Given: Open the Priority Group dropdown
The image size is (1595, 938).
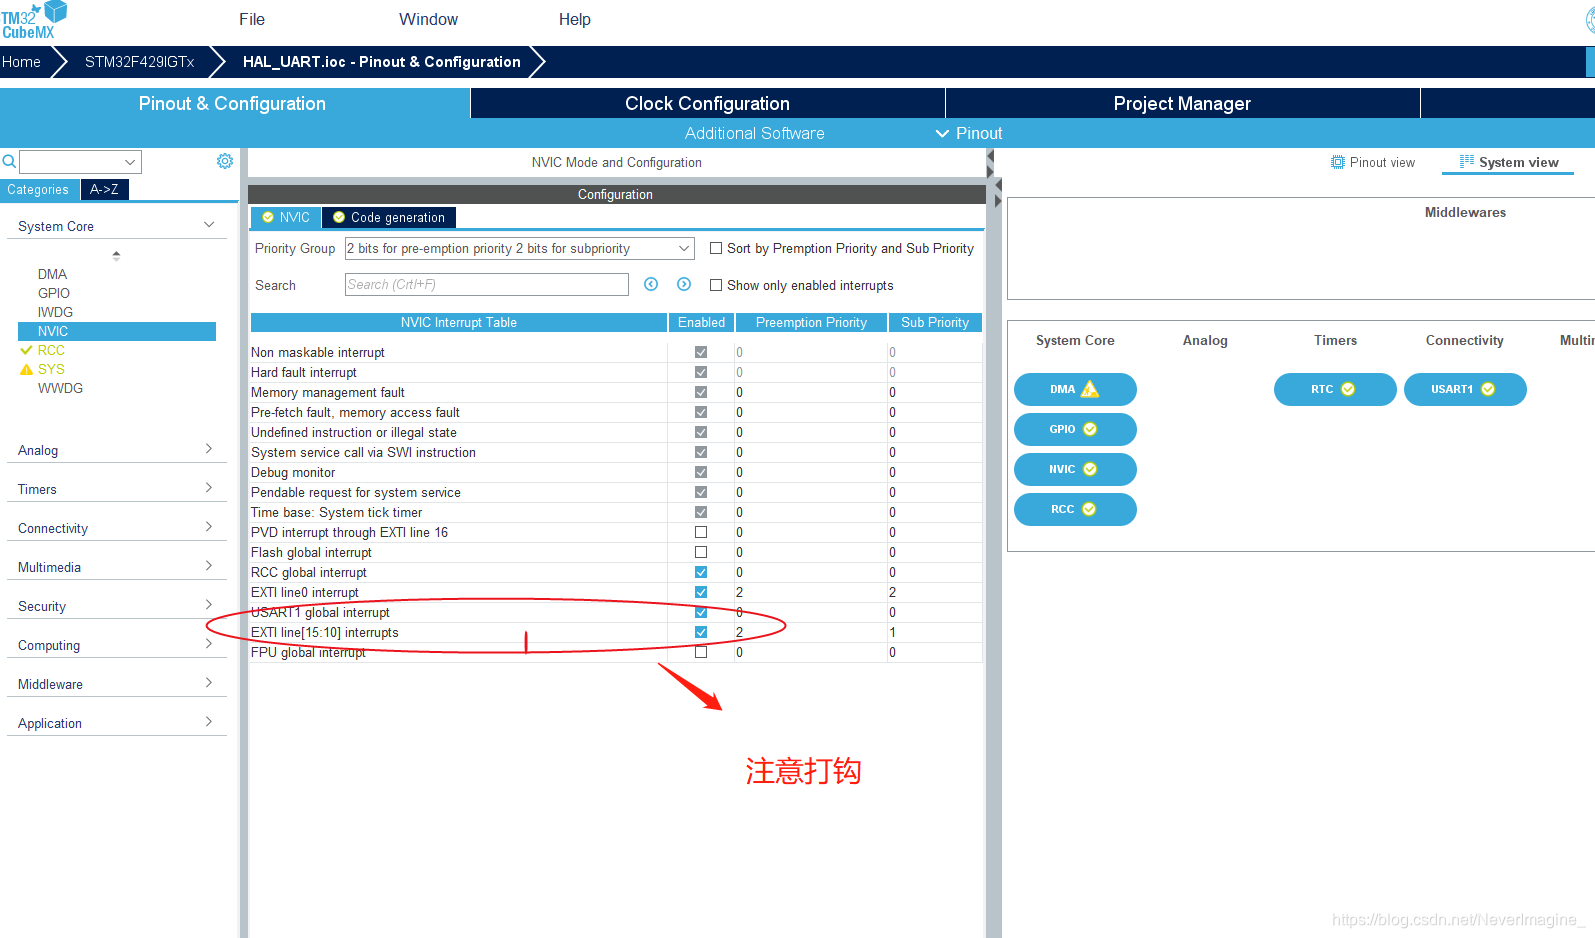Looking at the screenshot, I should coord(519,248).
